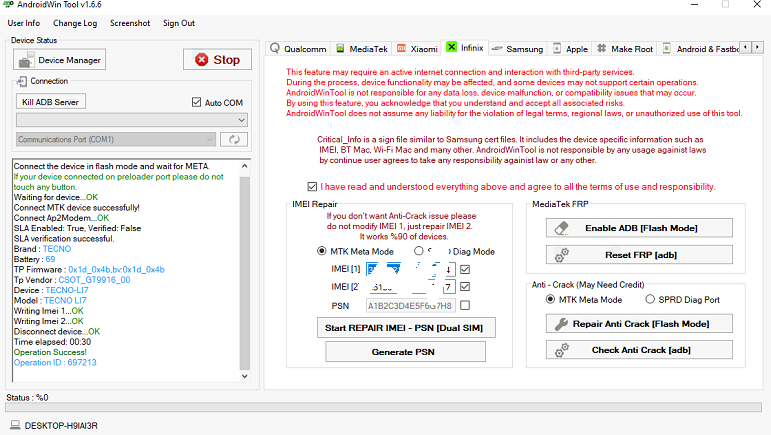The image size is (771, 435).
Task: Expand the Communications Port (COM1) dropdown
Action: [116, 140]
